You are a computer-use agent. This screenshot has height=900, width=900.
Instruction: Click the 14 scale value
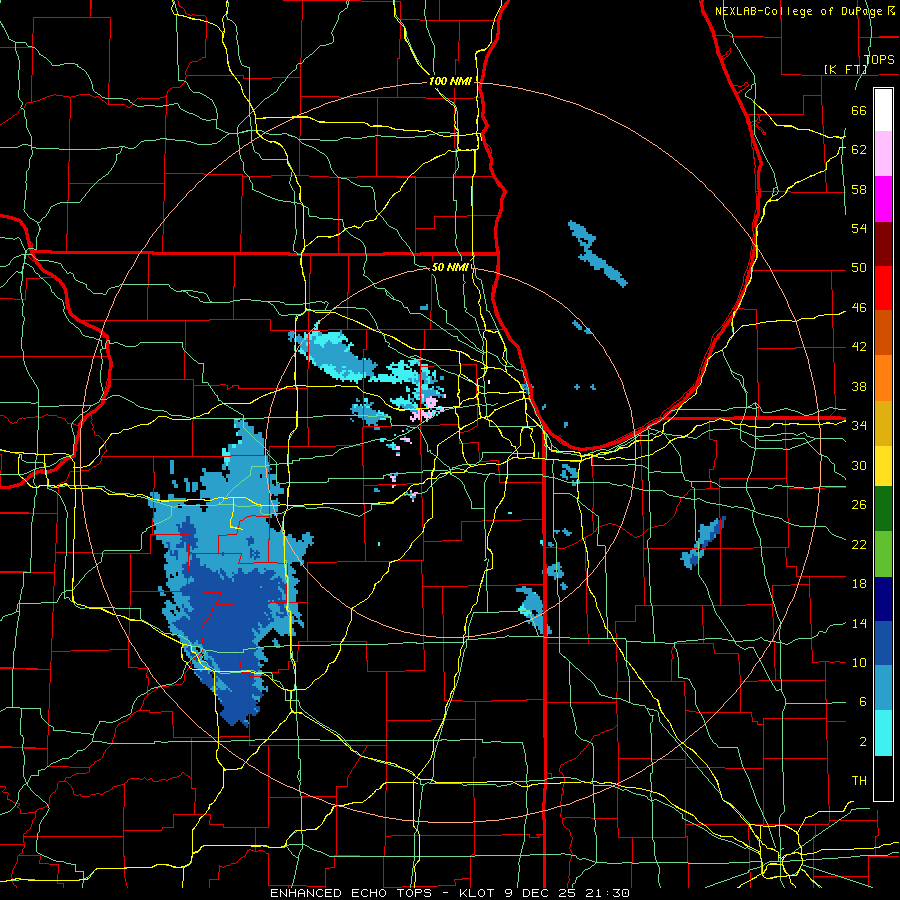click(859, 623)
